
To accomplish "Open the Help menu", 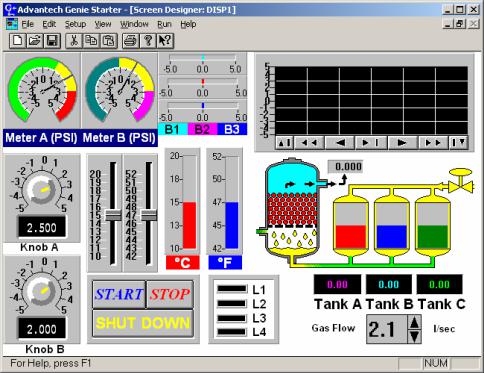I will click(188, 24).
